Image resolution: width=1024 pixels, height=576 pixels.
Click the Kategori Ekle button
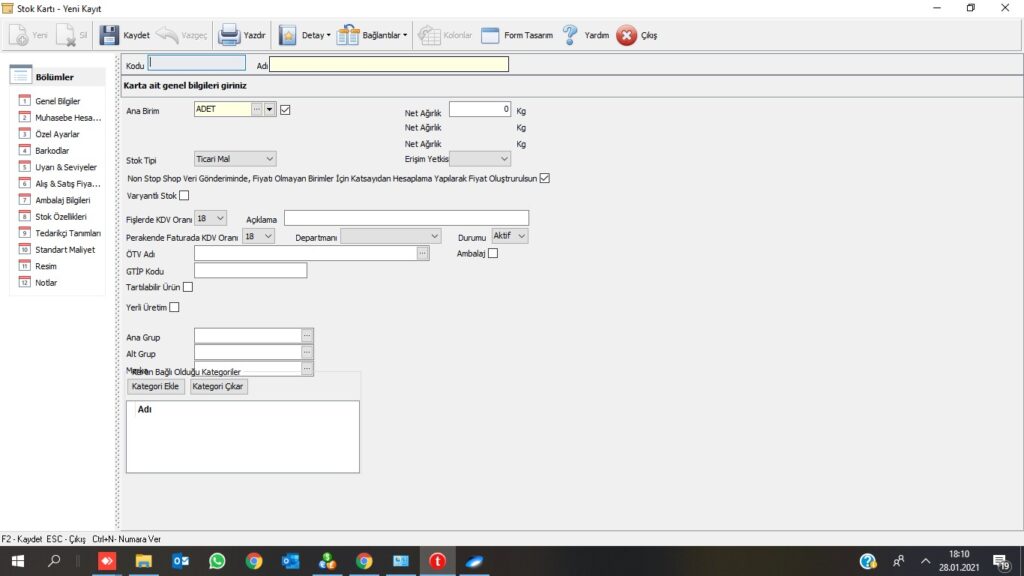(155, 386)
